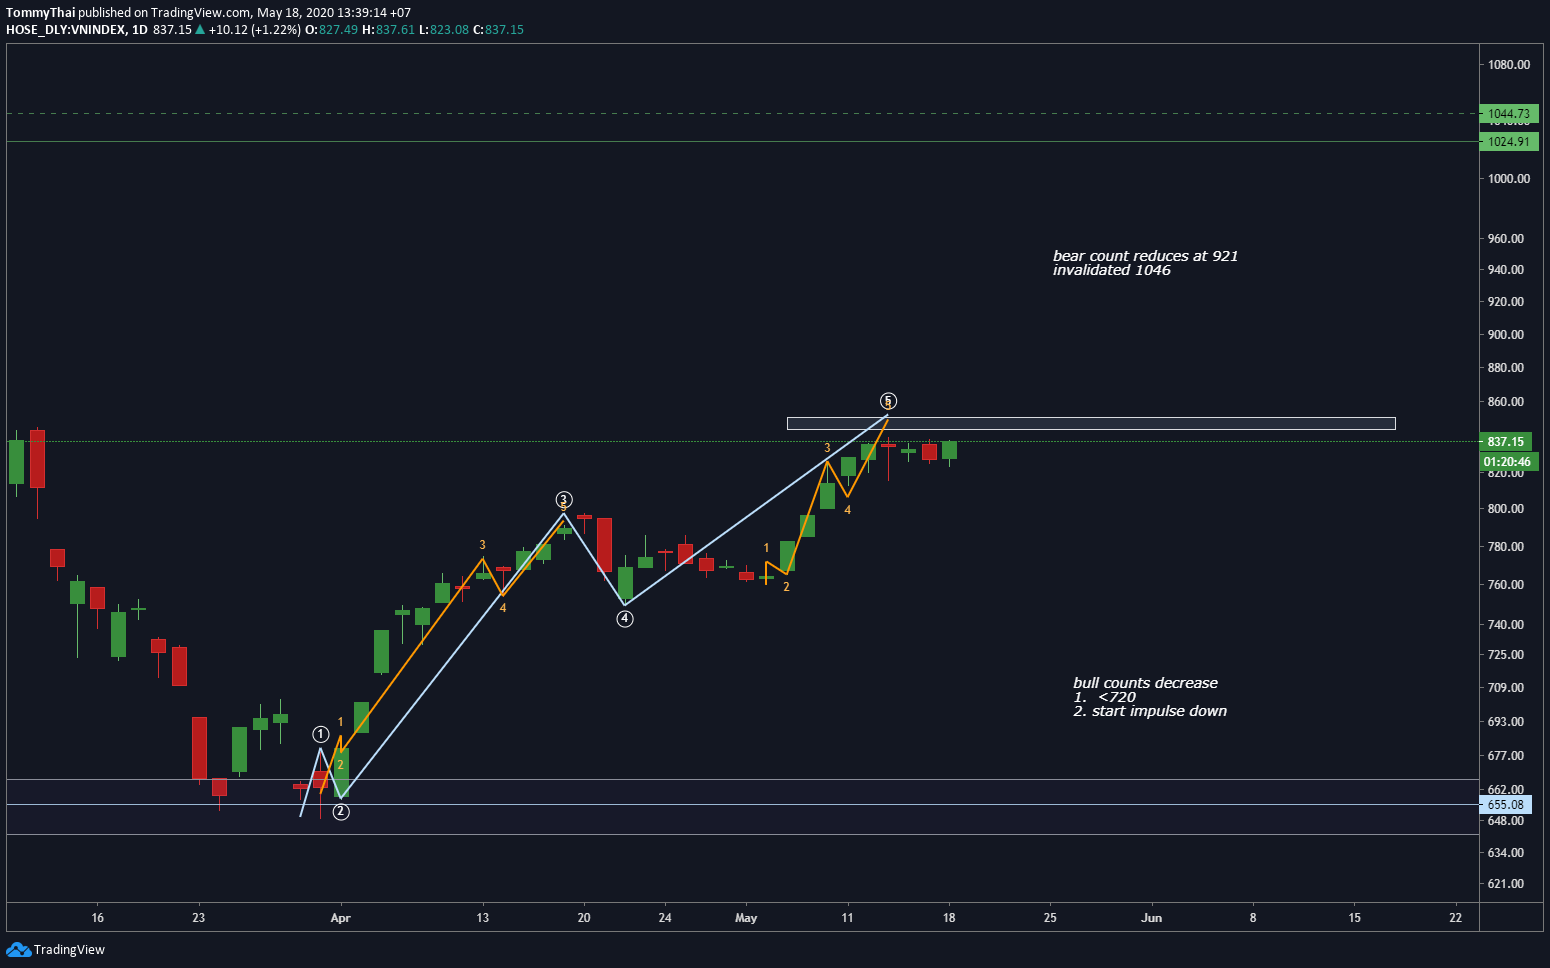Click the 1000.00 price axis value

coord(1509,178)
